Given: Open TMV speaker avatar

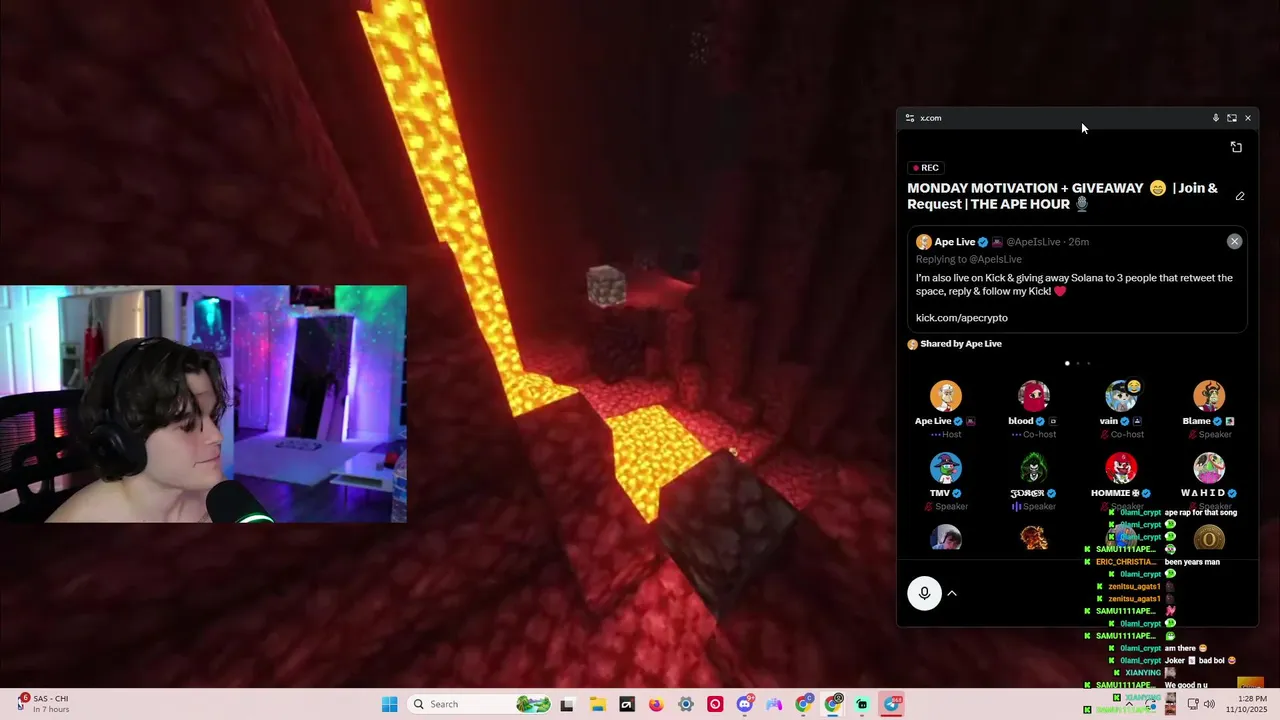Looking at the screenshot, I should [945, 468].
